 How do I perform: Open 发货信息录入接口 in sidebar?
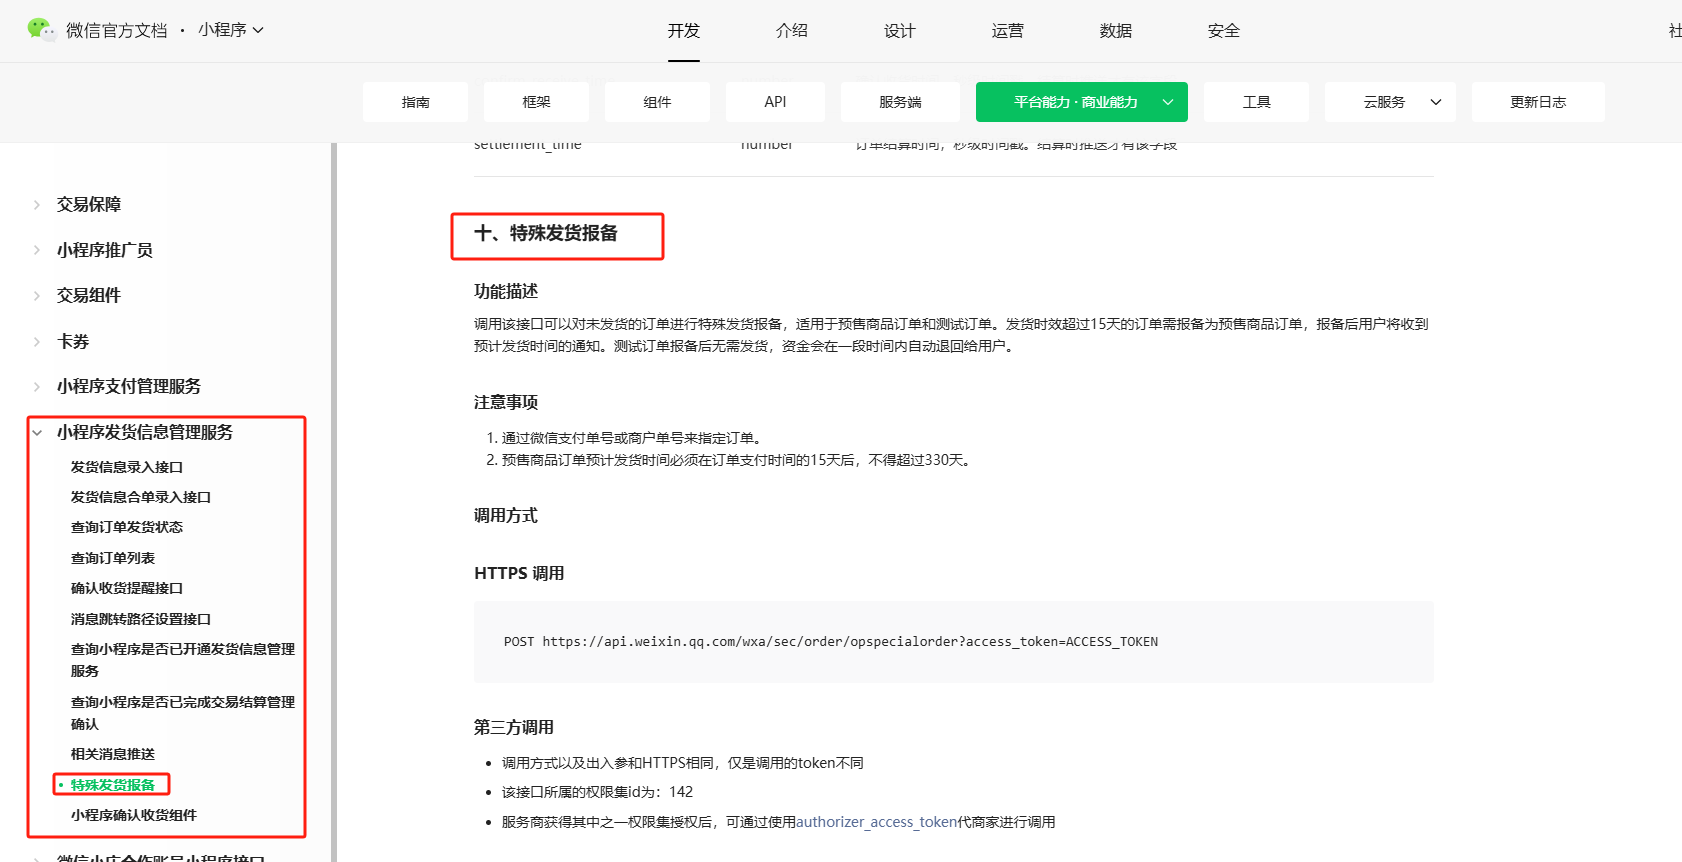coord(127,467)
